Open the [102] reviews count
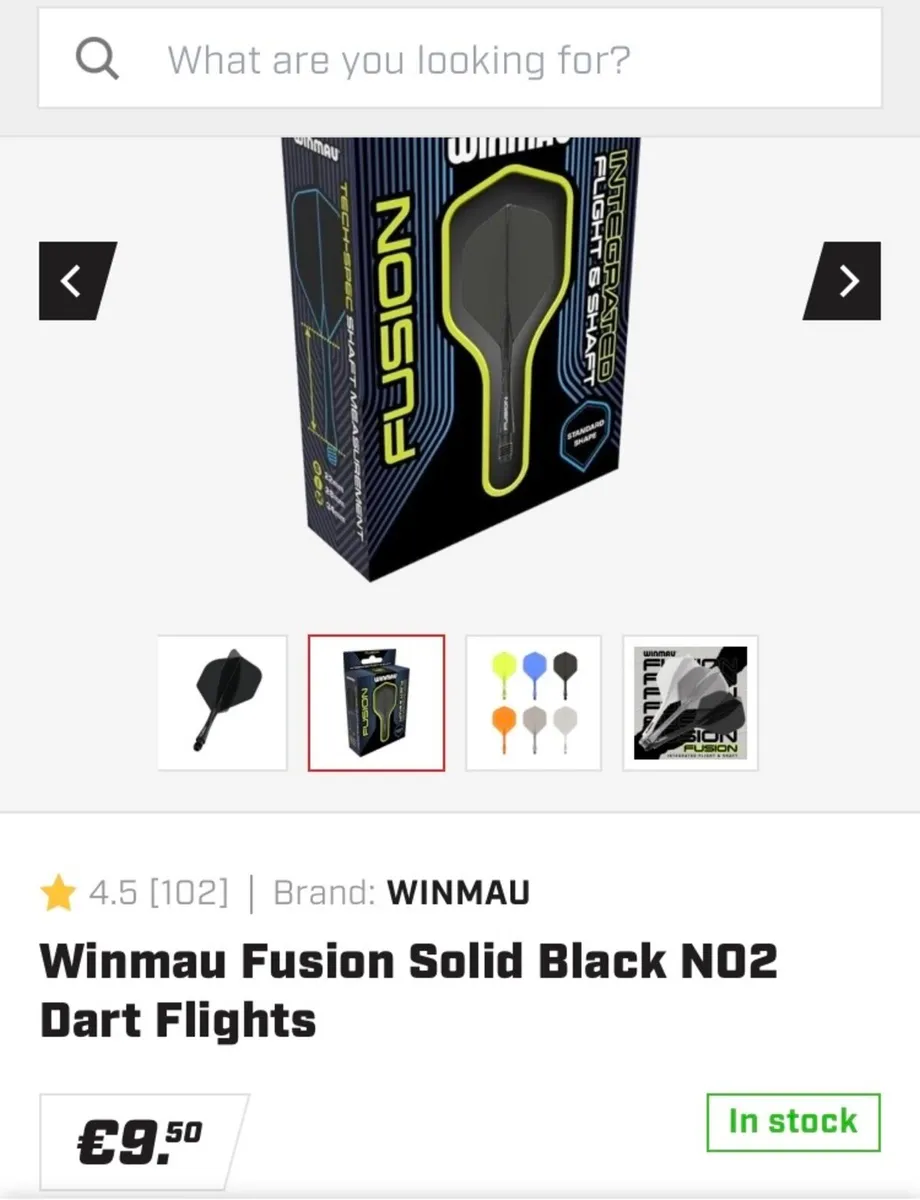 [188, 892]
